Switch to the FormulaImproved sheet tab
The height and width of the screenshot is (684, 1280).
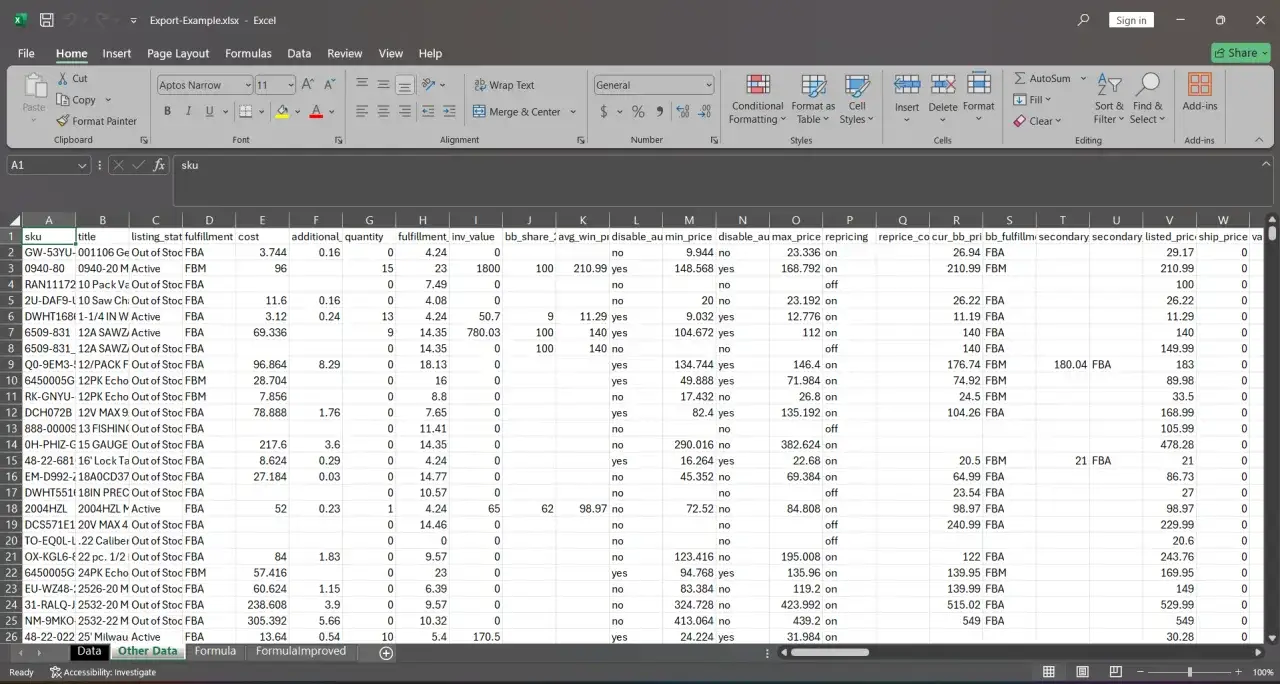(x=301, y=651)
